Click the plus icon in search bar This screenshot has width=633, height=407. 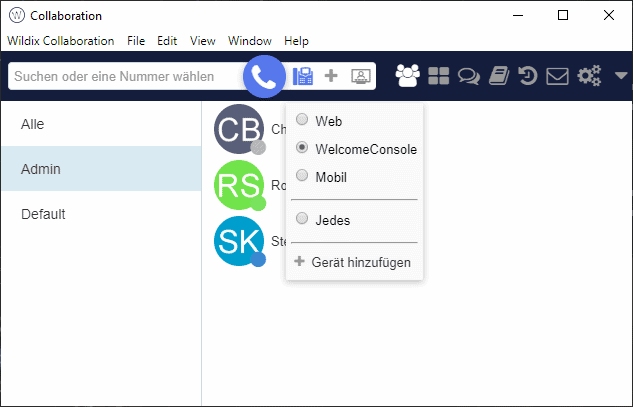pyautogui.click(x=331, y=76)
